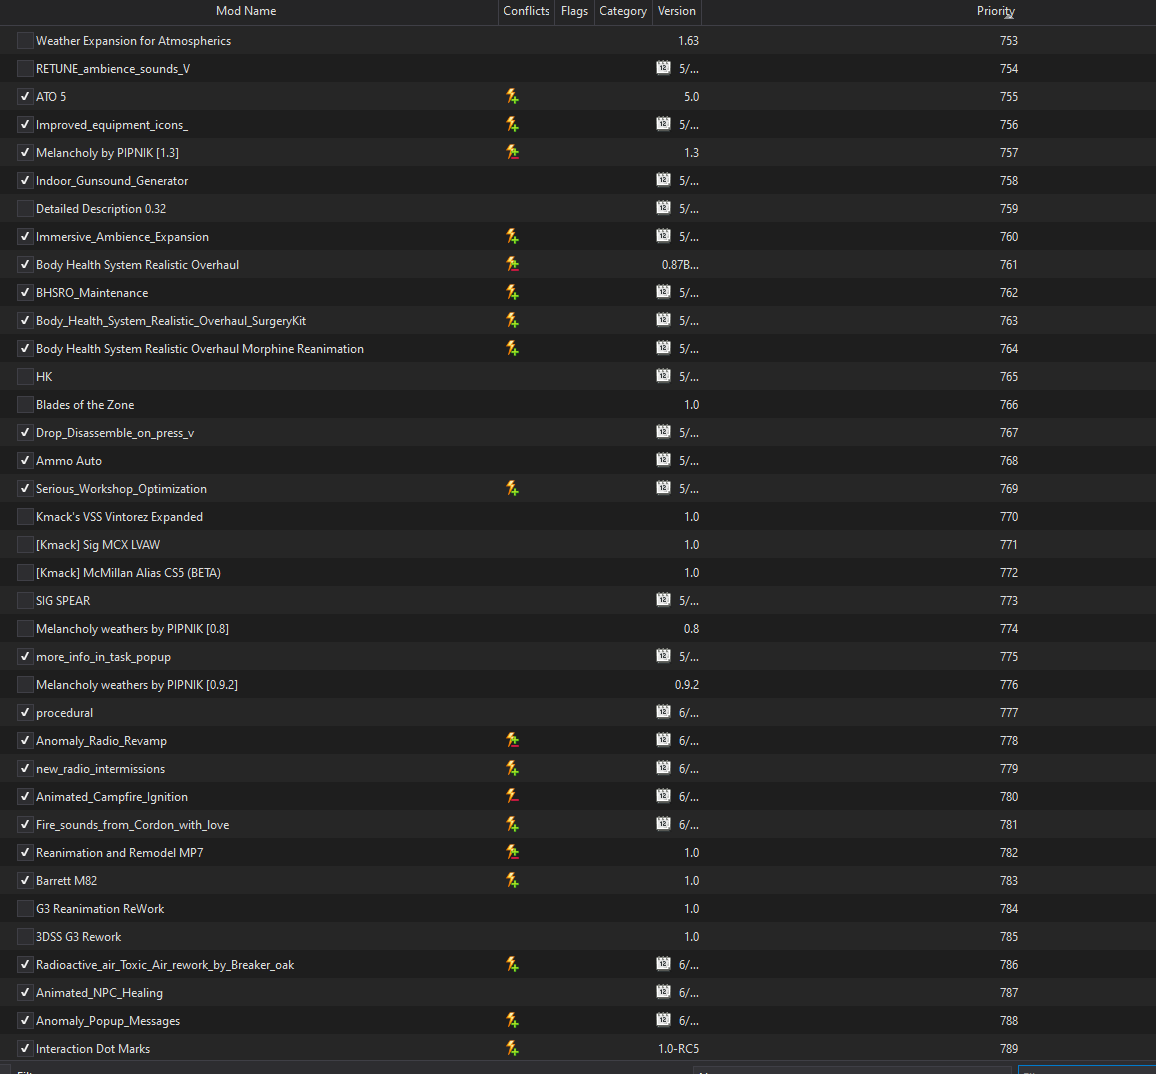Image resolution: width=1156 pixels, height=1074 pixels.
Task: Click conflict icon on Melancholy by PIPNIK [1.3] row
Action: pos(512,153)
